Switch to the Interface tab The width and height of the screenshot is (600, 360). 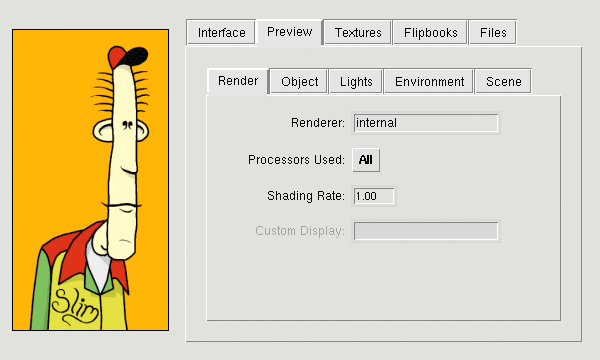(221, 33)
